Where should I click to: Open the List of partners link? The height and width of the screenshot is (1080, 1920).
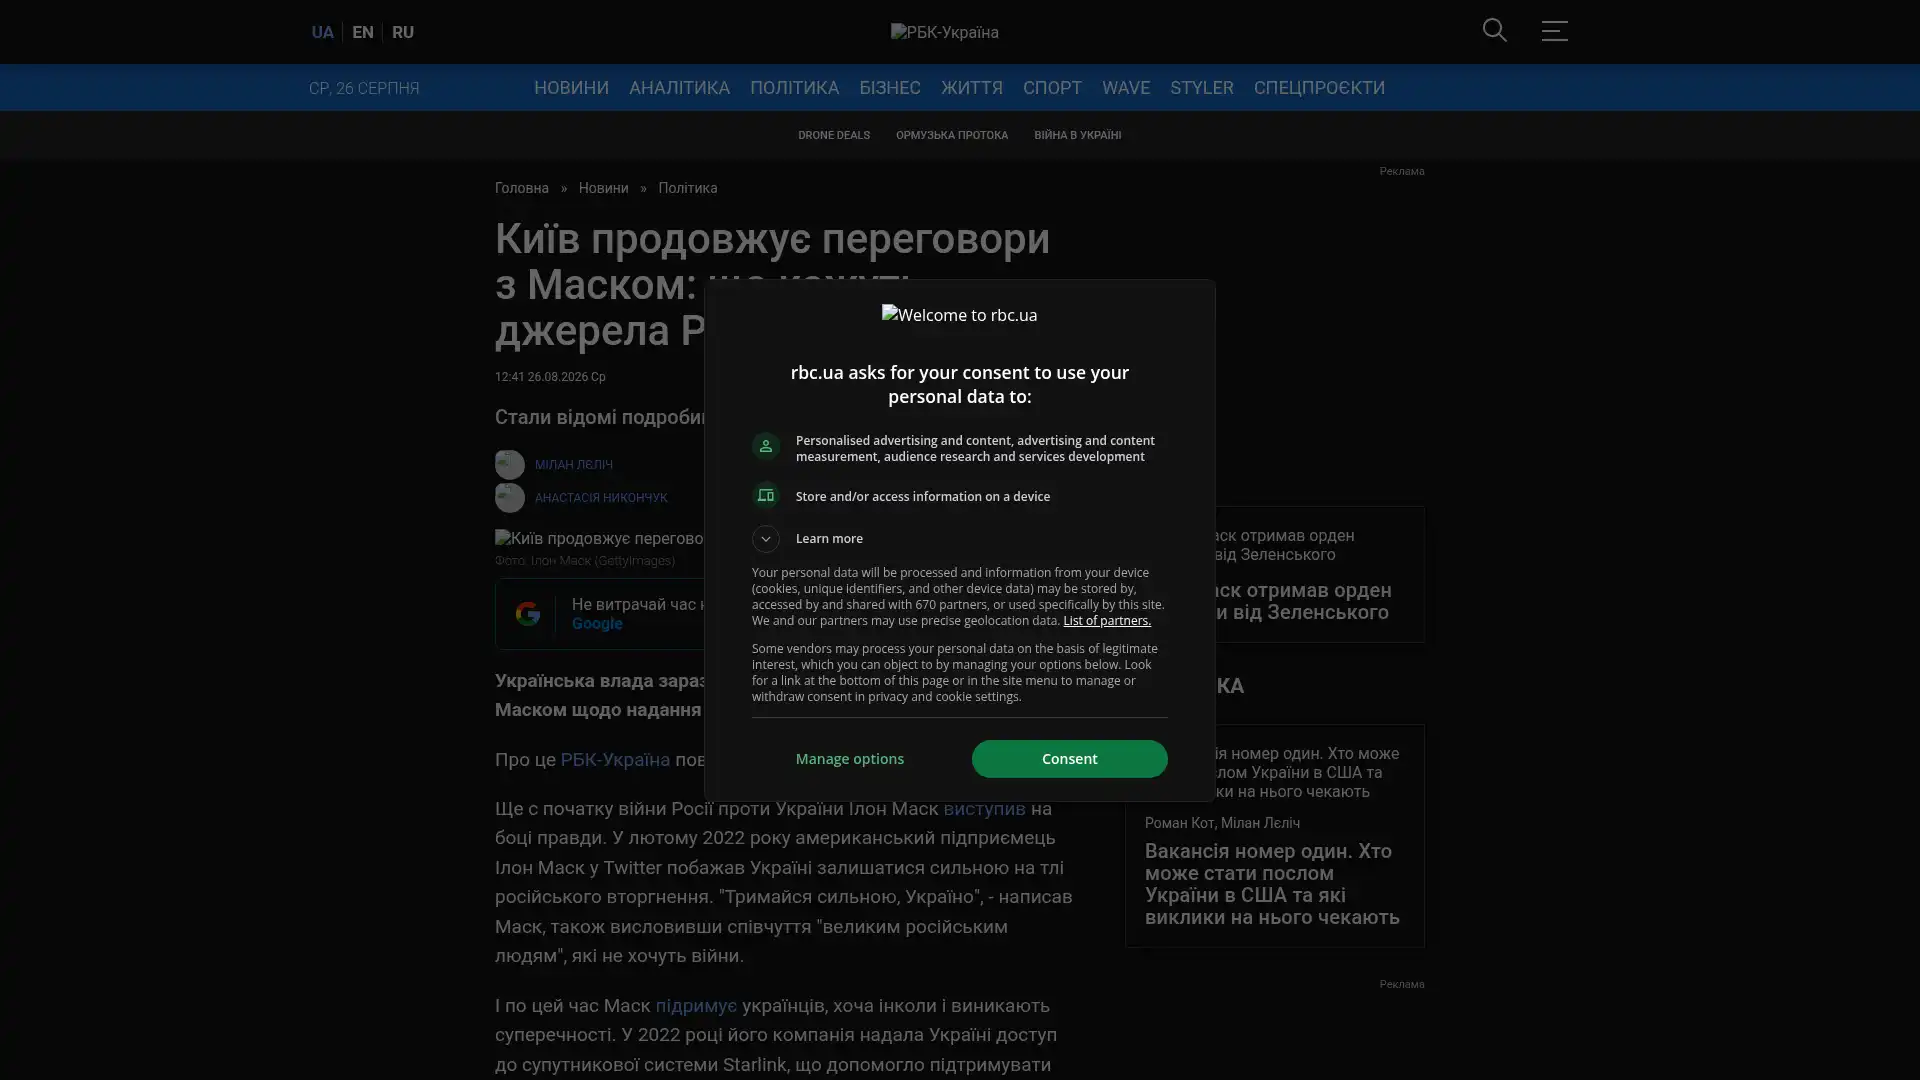(x=1106, y=621)
